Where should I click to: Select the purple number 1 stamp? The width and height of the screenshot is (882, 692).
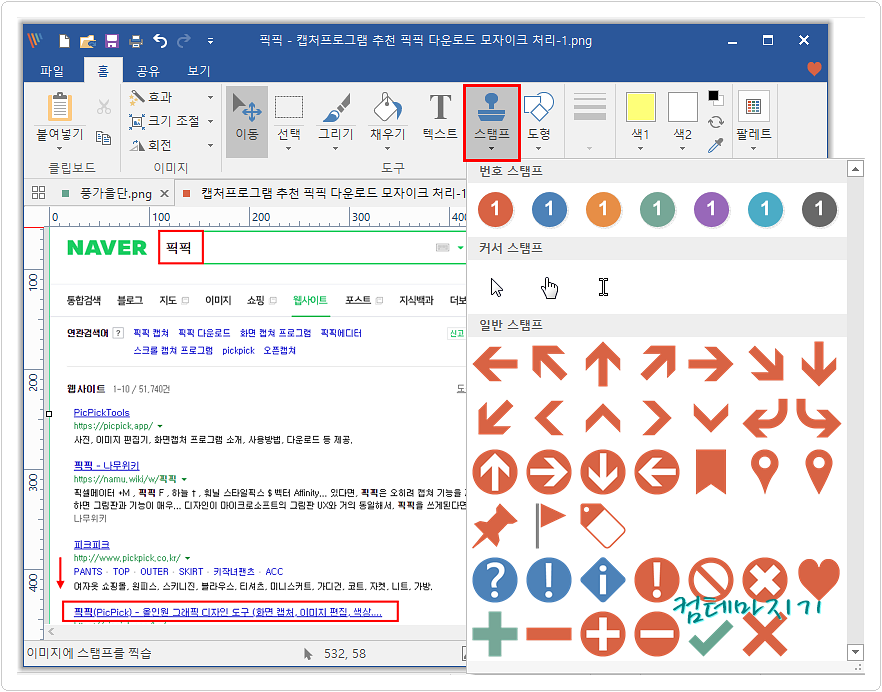[711, 209]
